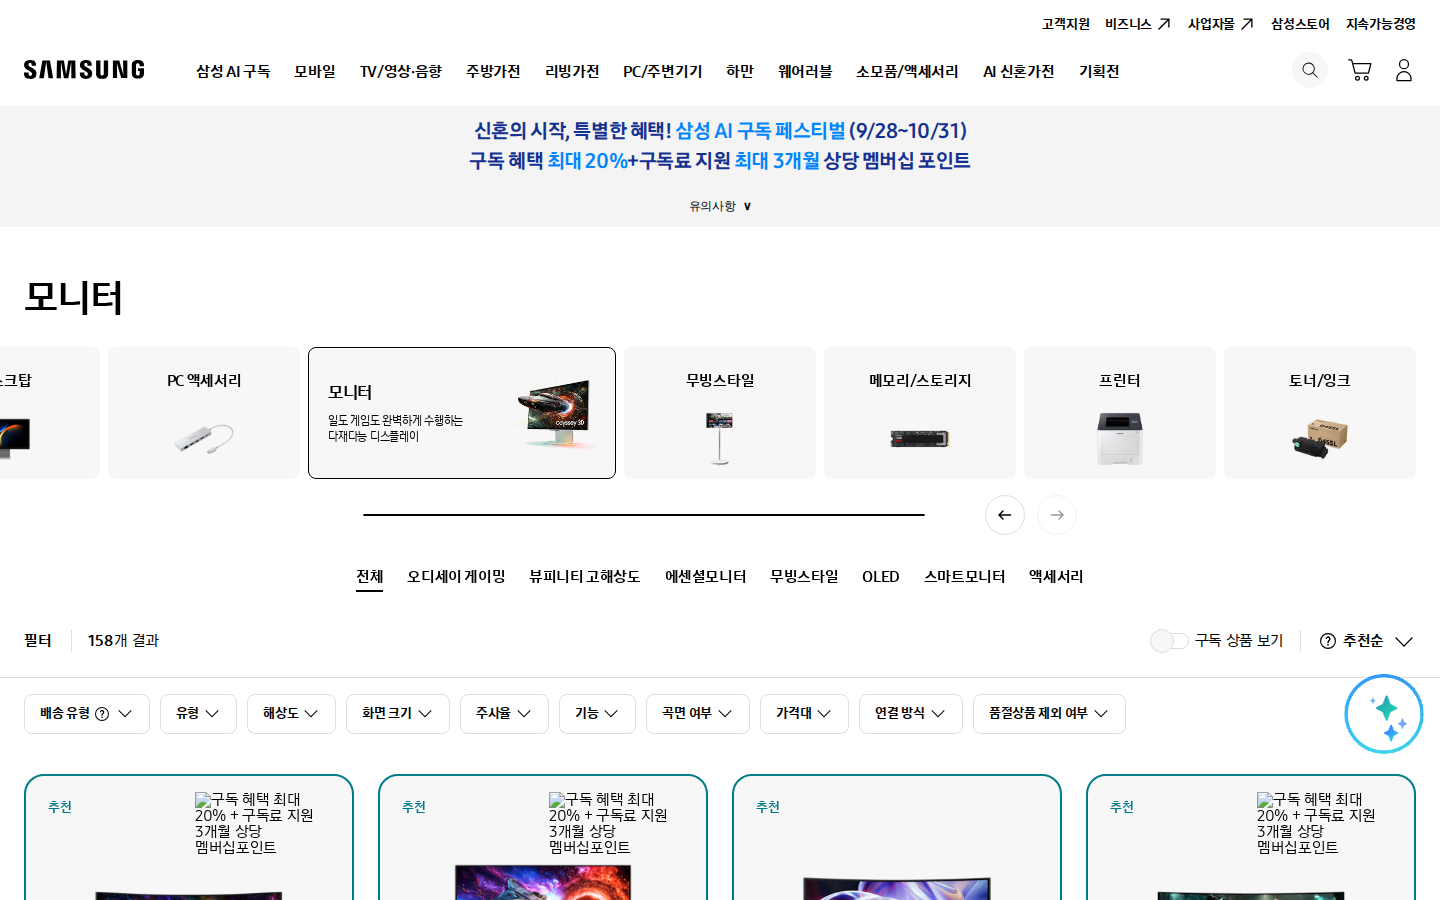Click the user account icon

[1404, 70]
